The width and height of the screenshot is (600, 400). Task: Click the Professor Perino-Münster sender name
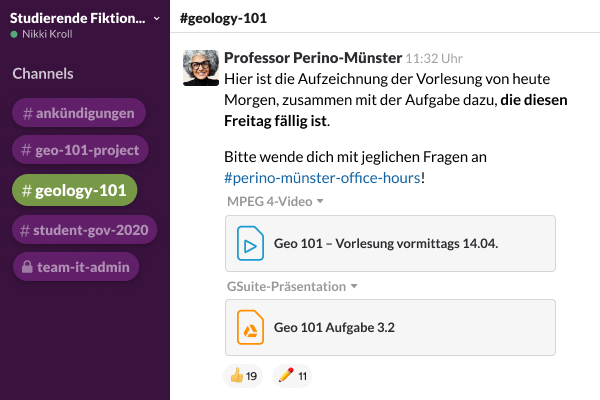tap(313, 58)
